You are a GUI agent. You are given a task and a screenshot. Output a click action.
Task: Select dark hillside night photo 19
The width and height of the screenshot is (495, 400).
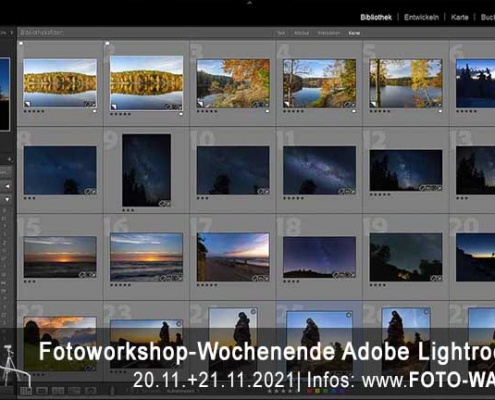coord(406,257)
